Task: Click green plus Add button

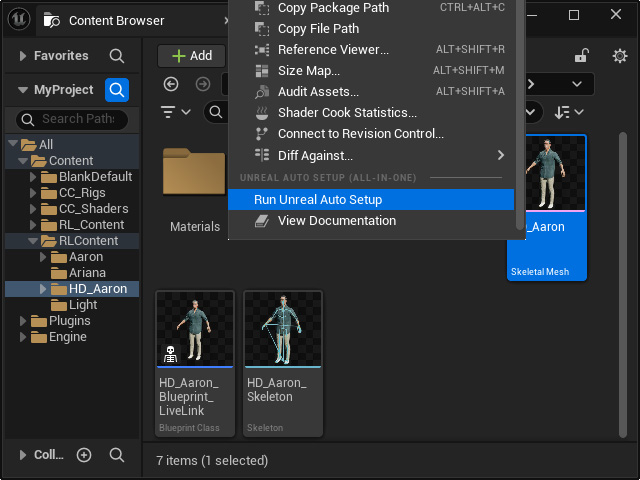Action: tap(191, 56)
